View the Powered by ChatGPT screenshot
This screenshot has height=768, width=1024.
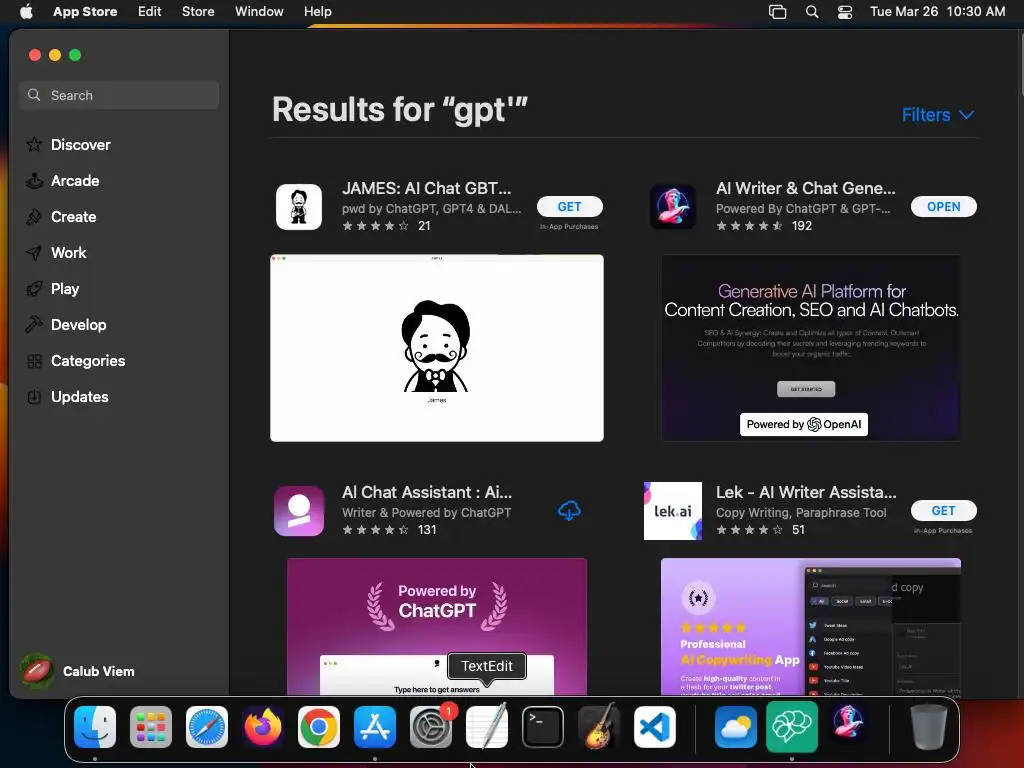437,627
